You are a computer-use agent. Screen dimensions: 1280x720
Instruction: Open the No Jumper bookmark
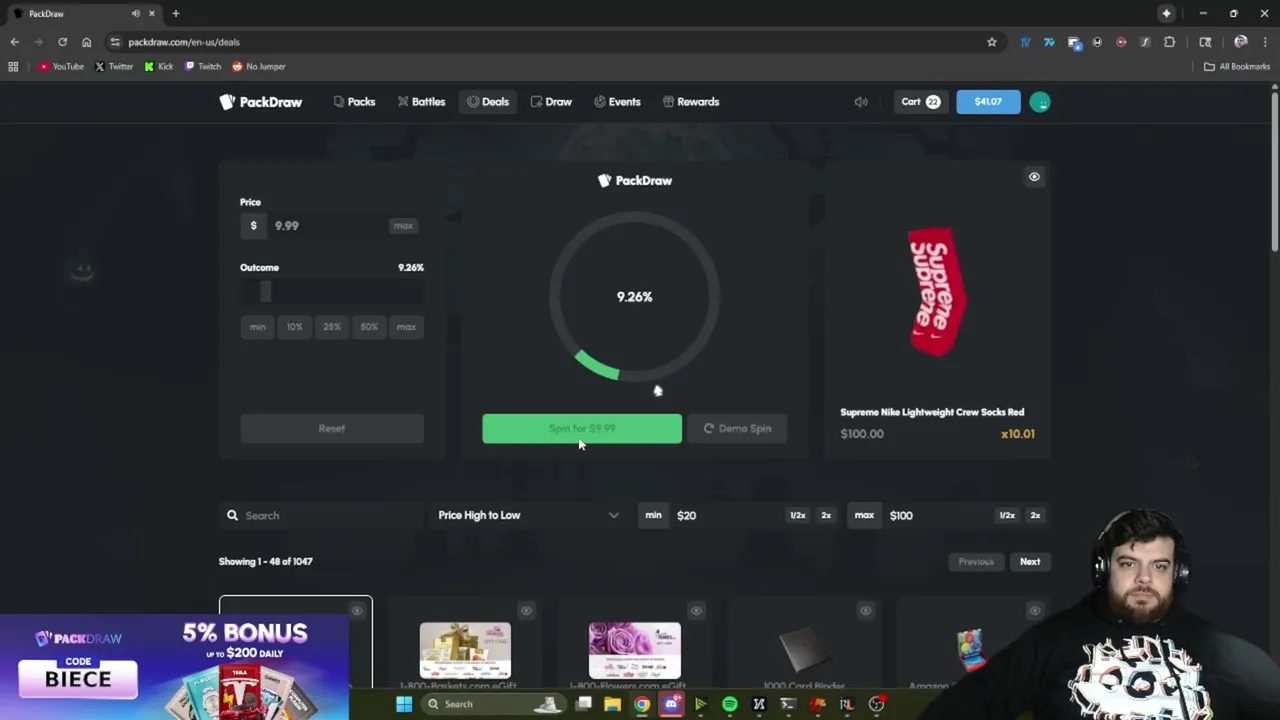259,67
